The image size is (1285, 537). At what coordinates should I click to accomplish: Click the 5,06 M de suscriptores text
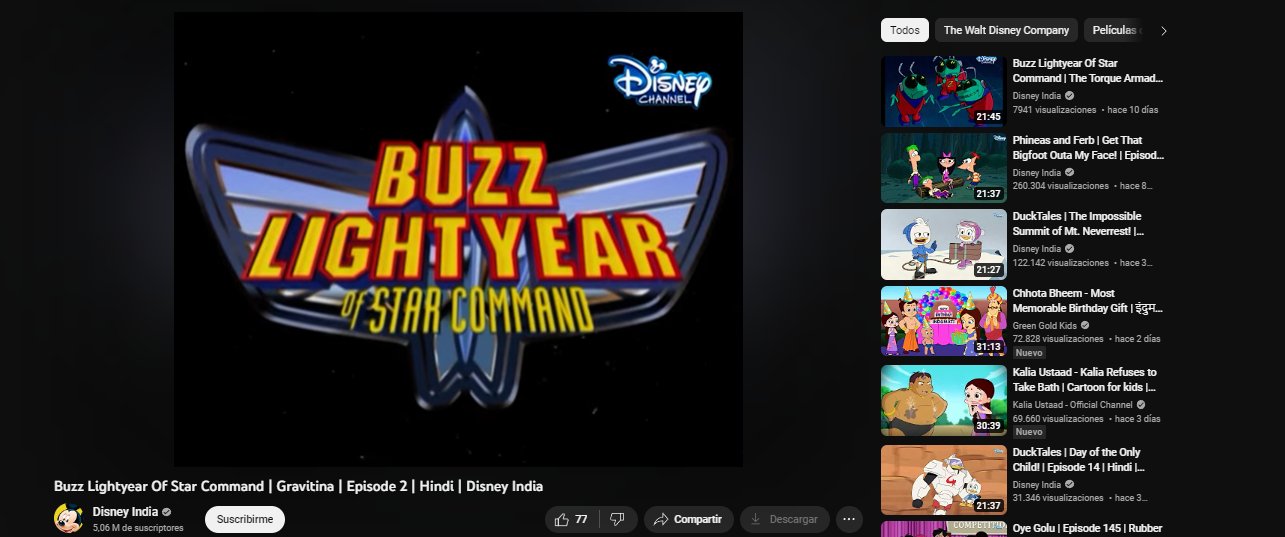[x=138, y=527]
